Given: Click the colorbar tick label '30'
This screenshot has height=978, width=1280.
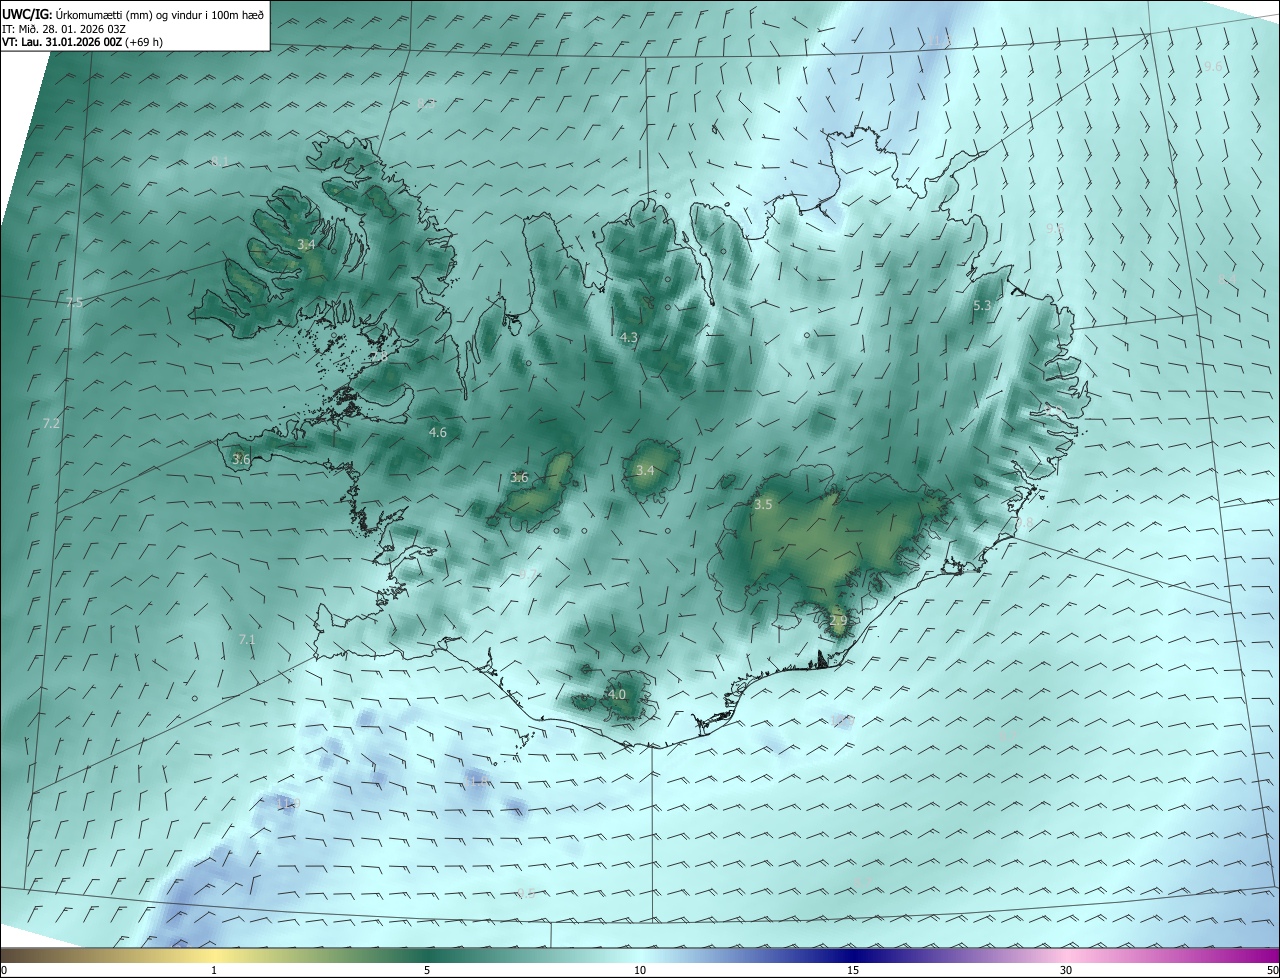Looking at the screenshot, I should [1066, 970].
